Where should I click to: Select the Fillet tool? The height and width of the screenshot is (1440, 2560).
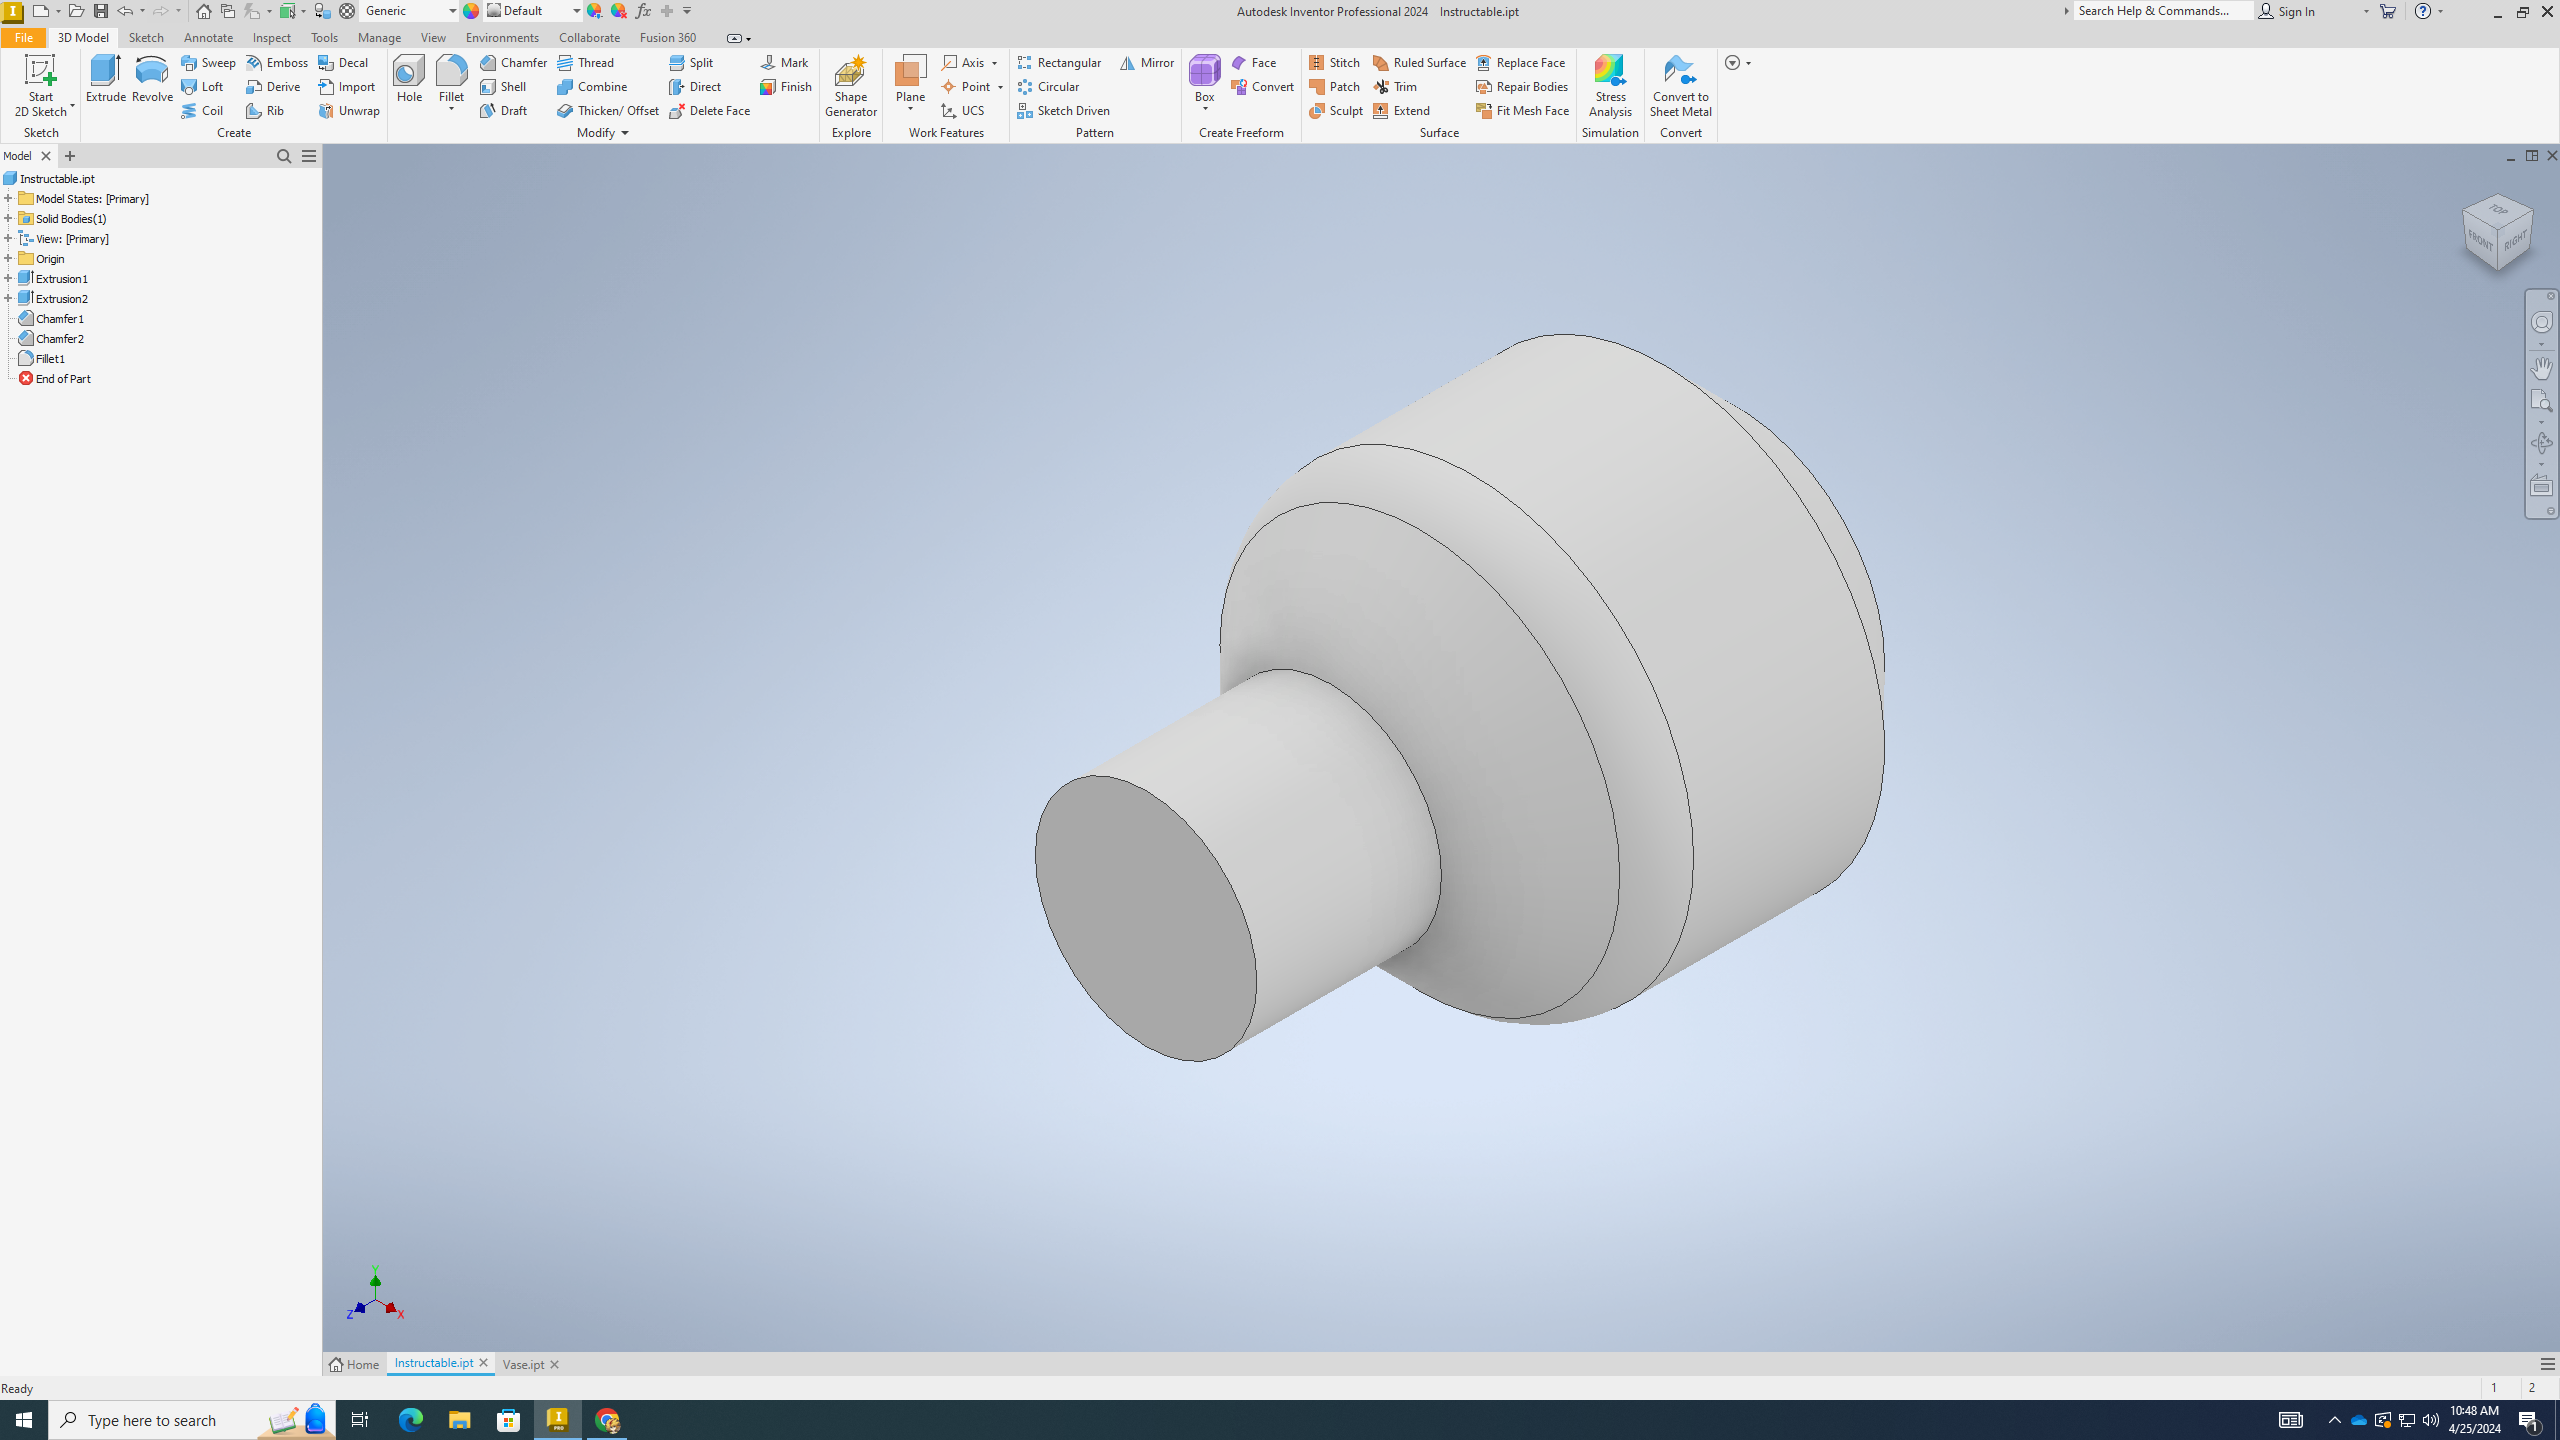(451, 79)
